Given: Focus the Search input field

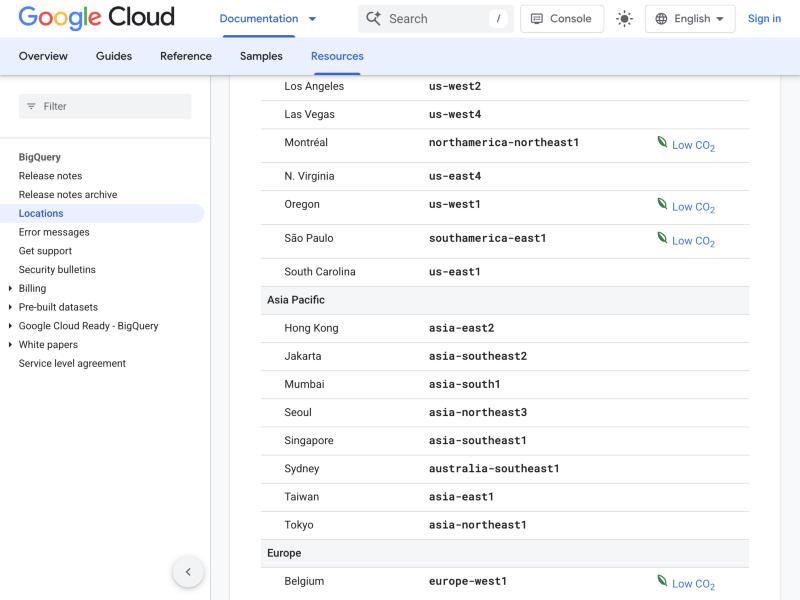Looking at the screenshot, I should point(436,19).
